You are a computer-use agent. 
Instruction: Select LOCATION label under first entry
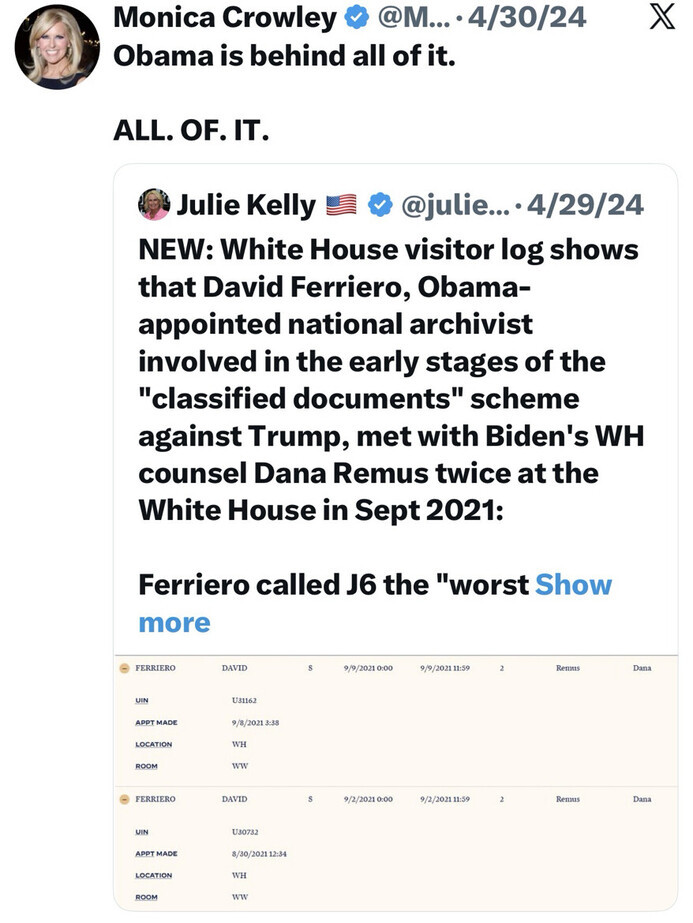154,744
